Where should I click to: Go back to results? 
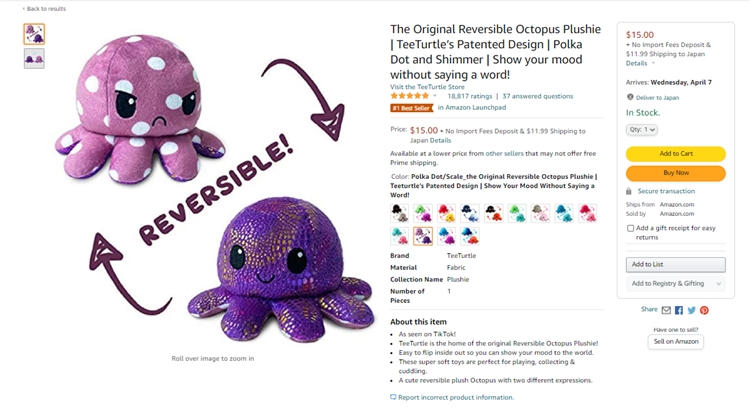pos(44,9)
